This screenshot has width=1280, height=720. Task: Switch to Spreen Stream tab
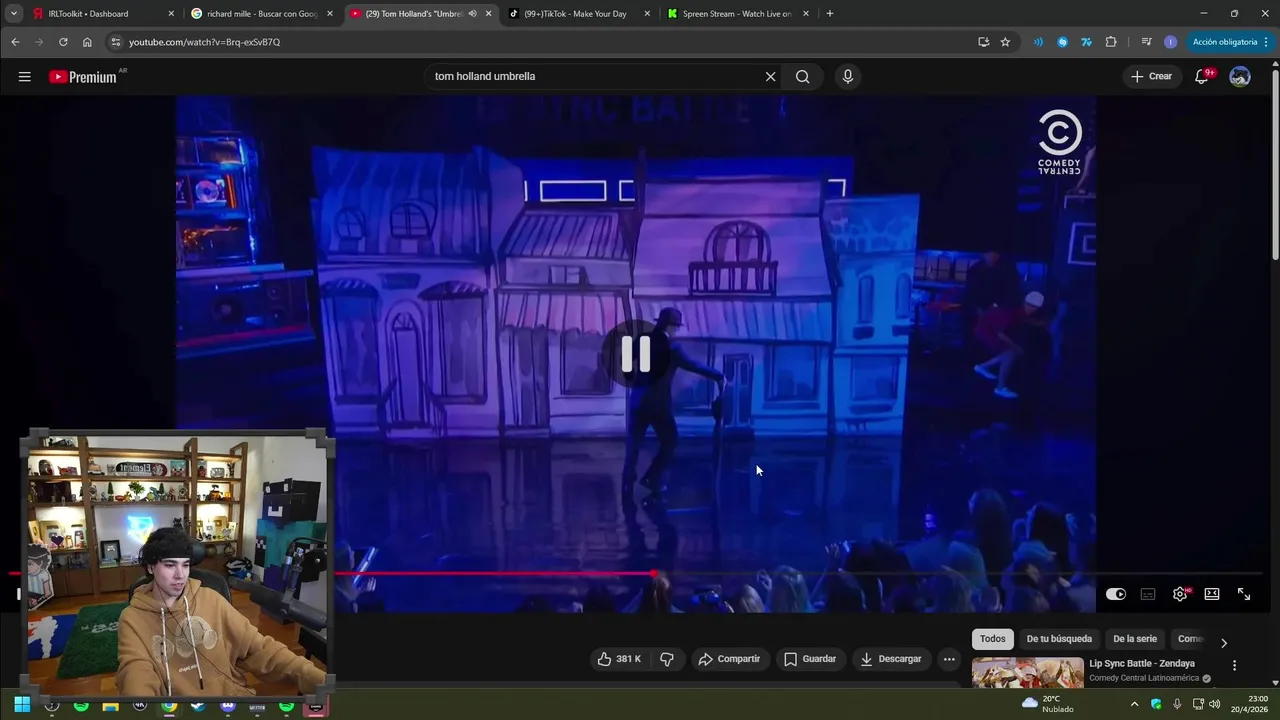(x=737, y=14)
